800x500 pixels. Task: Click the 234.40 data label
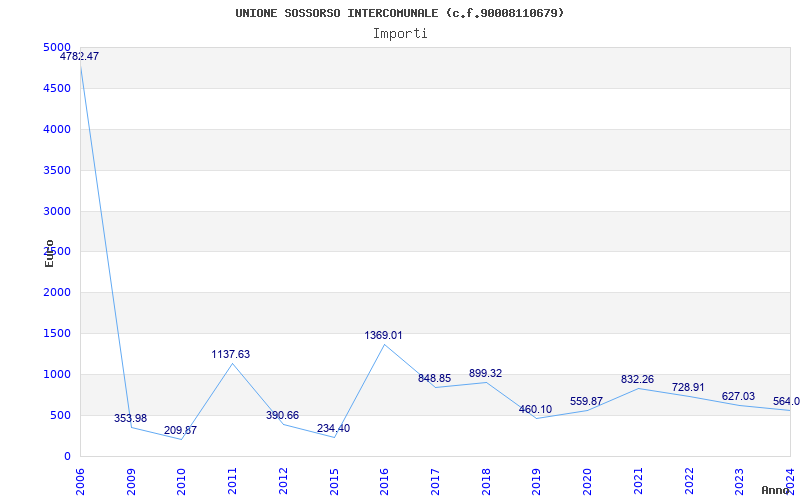point(333,429)
